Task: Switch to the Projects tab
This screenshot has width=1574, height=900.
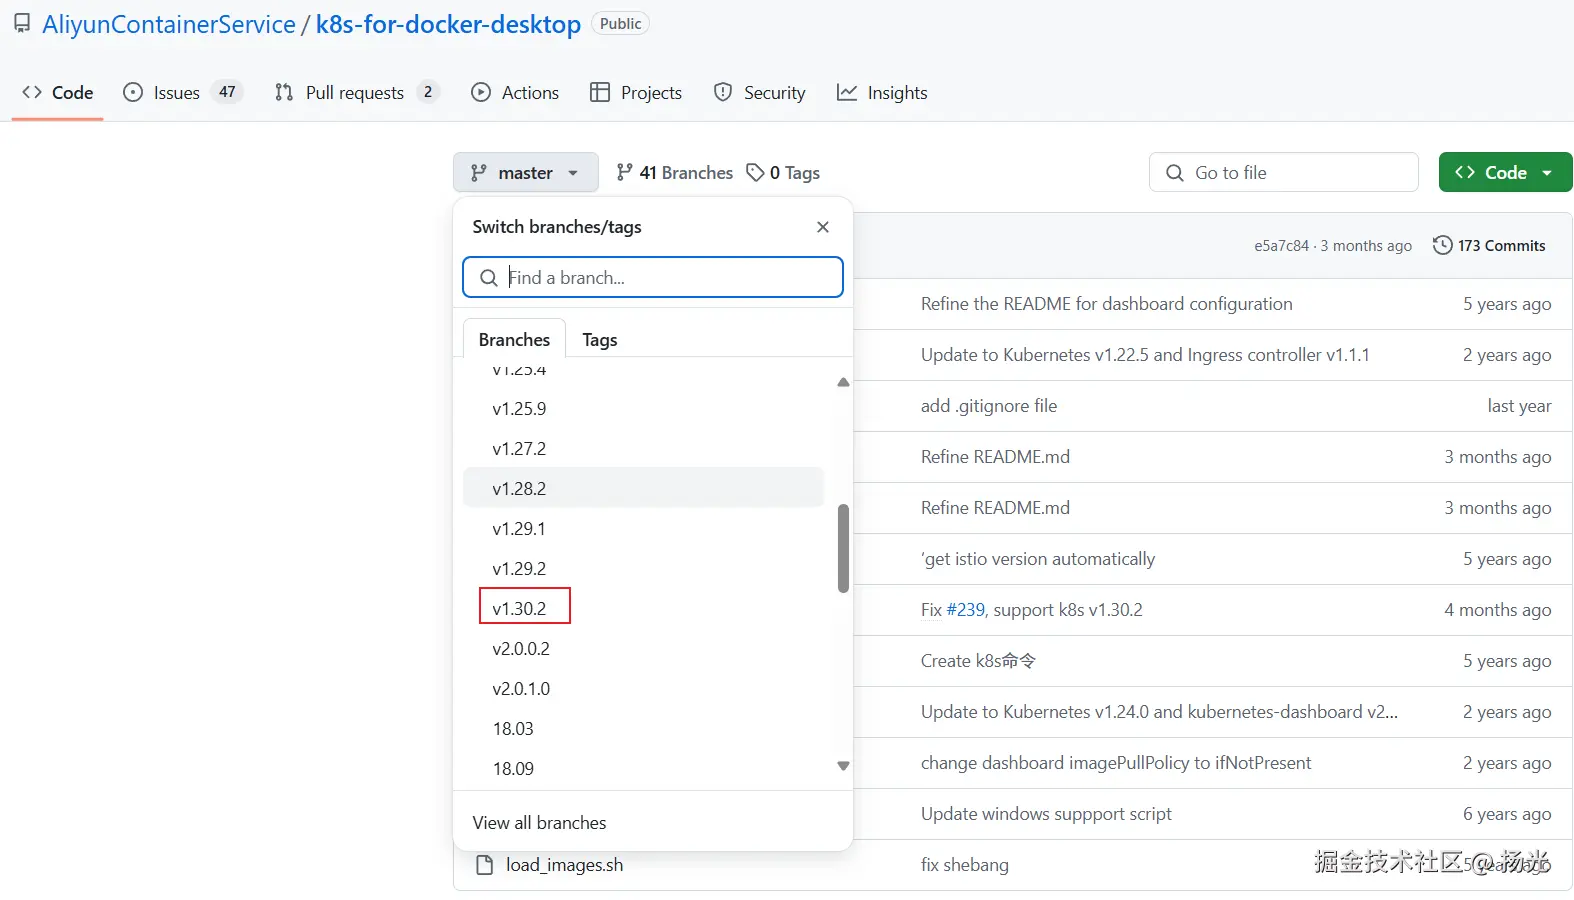Action: (636, 93)
